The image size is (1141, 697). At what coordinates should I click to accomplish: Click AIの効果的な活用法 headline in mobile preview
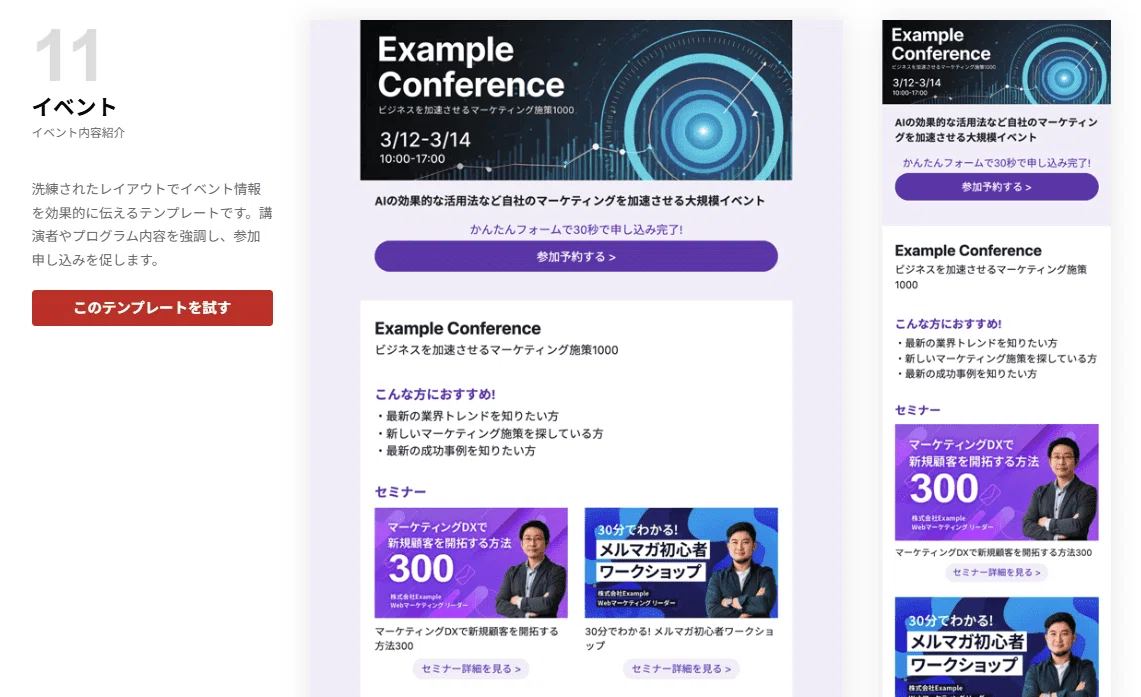(996, 130)
